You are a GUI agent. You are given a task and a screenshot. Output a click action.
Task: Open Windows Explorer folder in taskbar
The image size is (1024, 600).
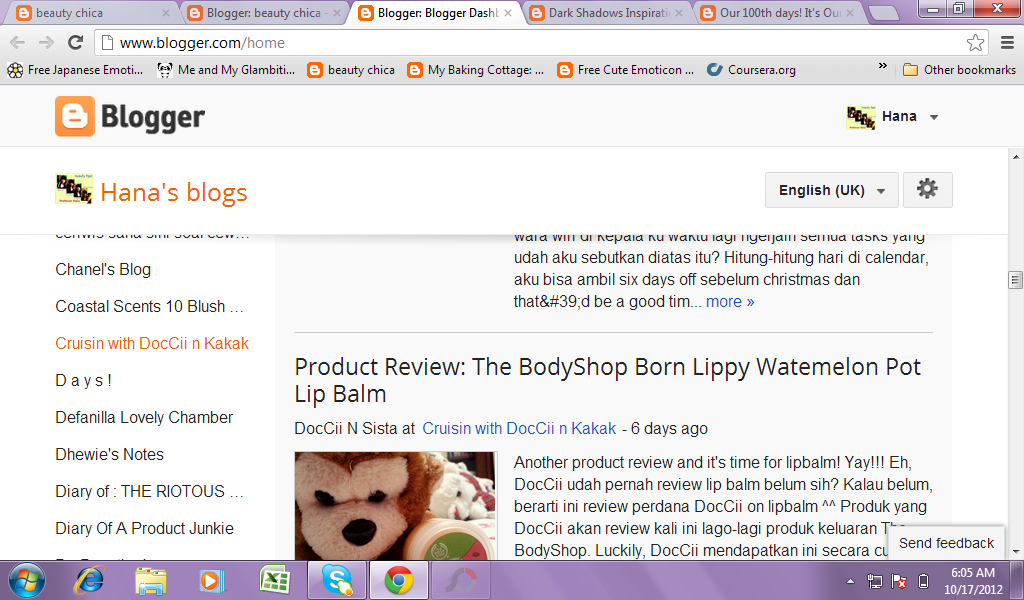[151, 580]
